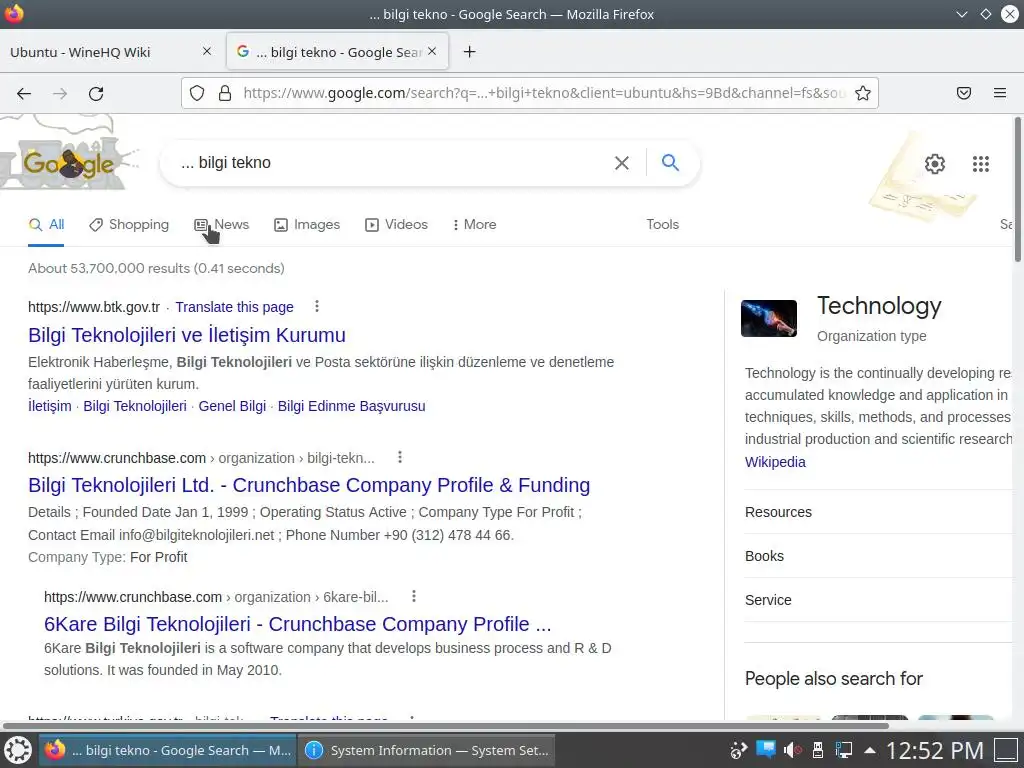1024x768 pixels.
Task: Open Google quick settings gear
Action: click(x=935, y=163)
